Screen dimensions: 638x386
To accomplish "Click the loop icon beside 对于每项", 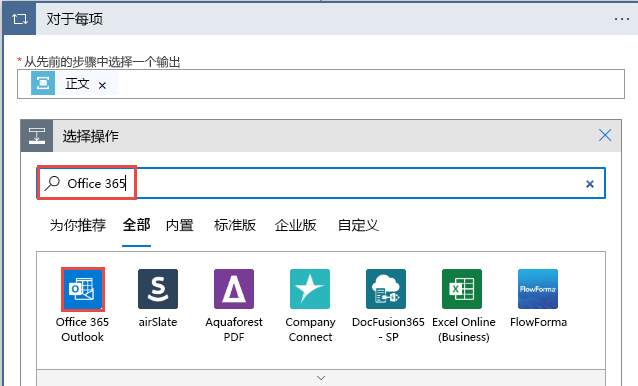I will (x=20, y=19).
